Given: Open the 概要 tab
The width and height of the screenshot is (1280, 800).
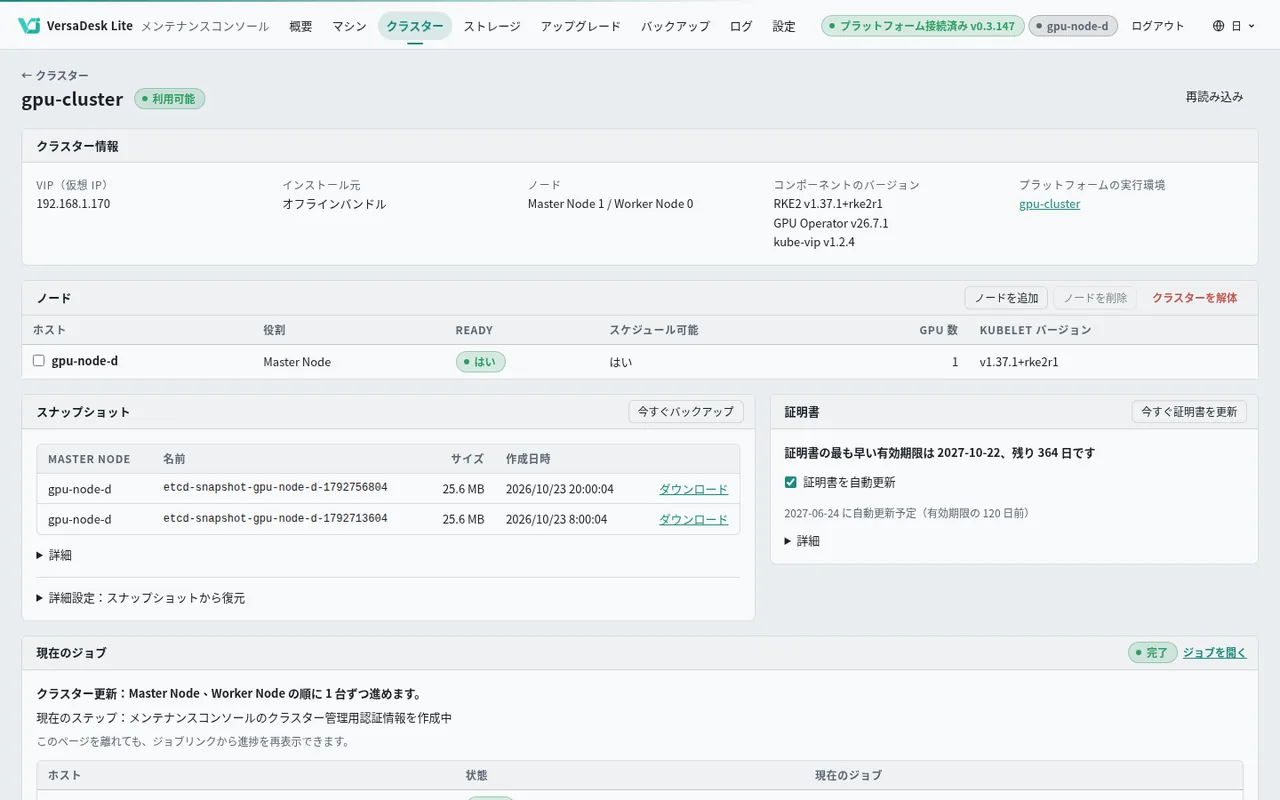Looking at the screenshot, I should pyautogui.click(x=300, y=26).
